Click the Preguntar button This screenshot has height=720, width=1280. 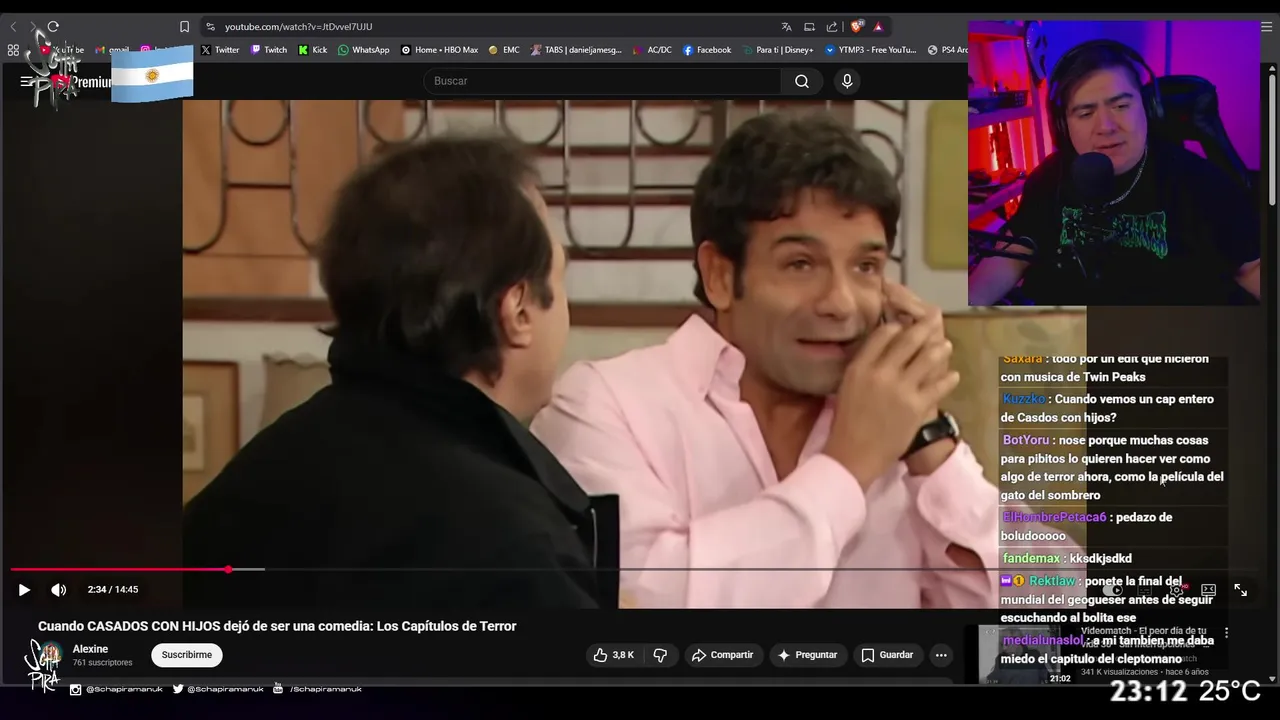pyautogui.click(x=807, y=655)
